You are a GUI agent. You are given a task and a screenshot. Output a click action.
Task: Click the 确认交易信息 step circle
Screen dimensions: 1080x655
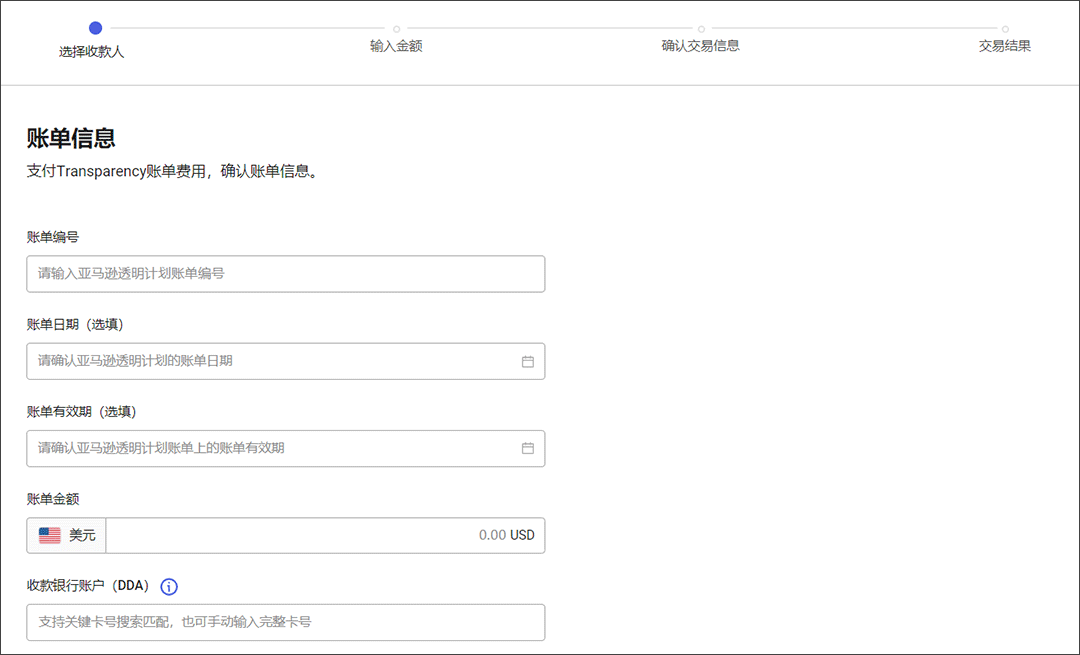(701, 29)
